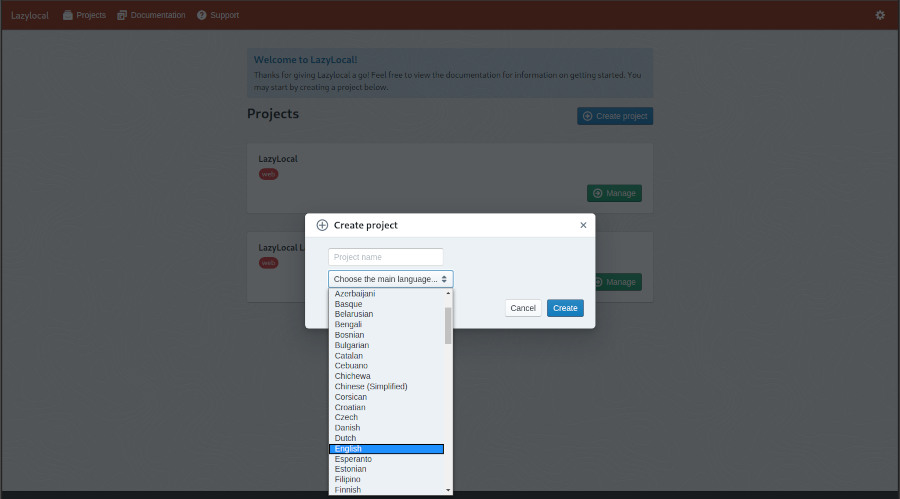Open the Documentation nav item
Screen dimensions: 900x499
coord(151,15)
